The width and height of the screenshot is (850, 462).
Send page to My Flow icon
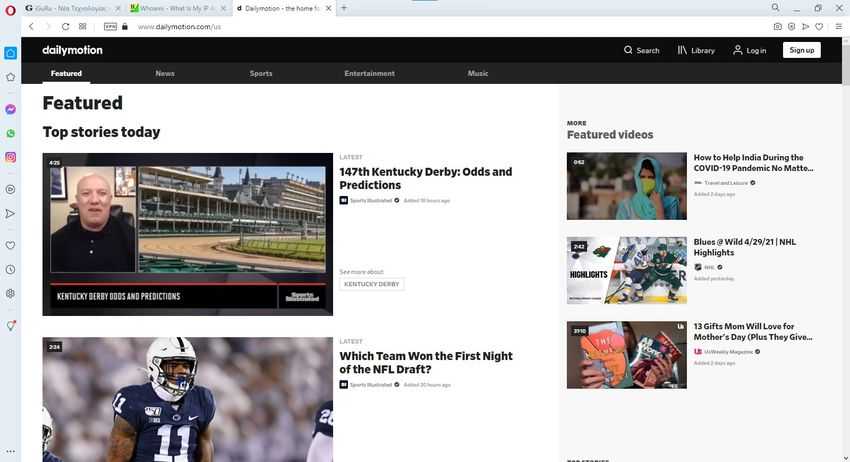point(806,27)
